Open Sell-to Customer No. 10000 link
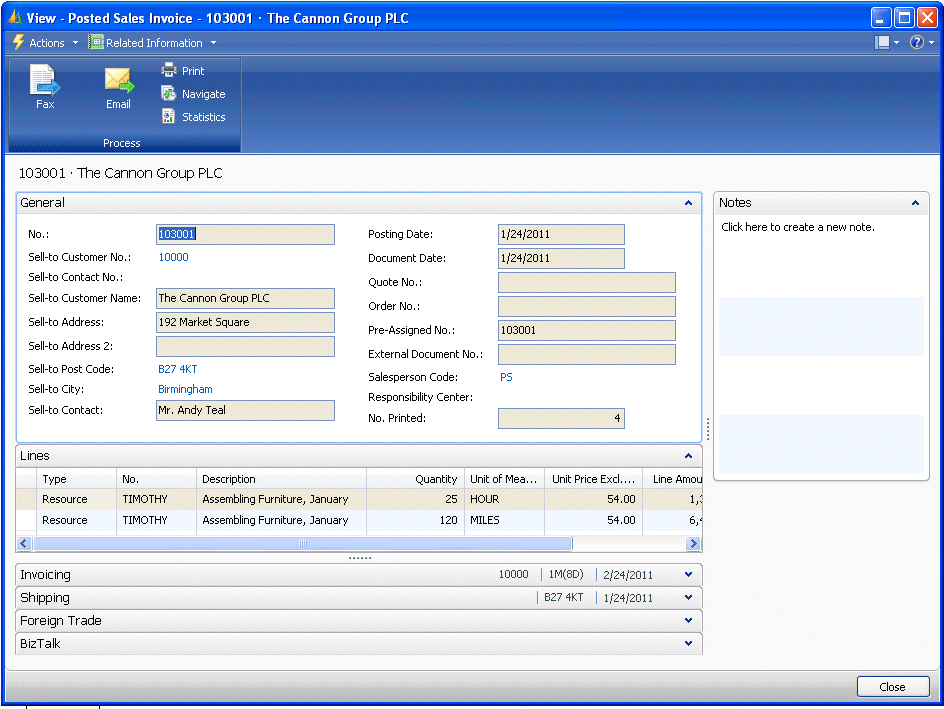Image resolution: width=944 pixels, height=709 pixels. click(173, 257)
